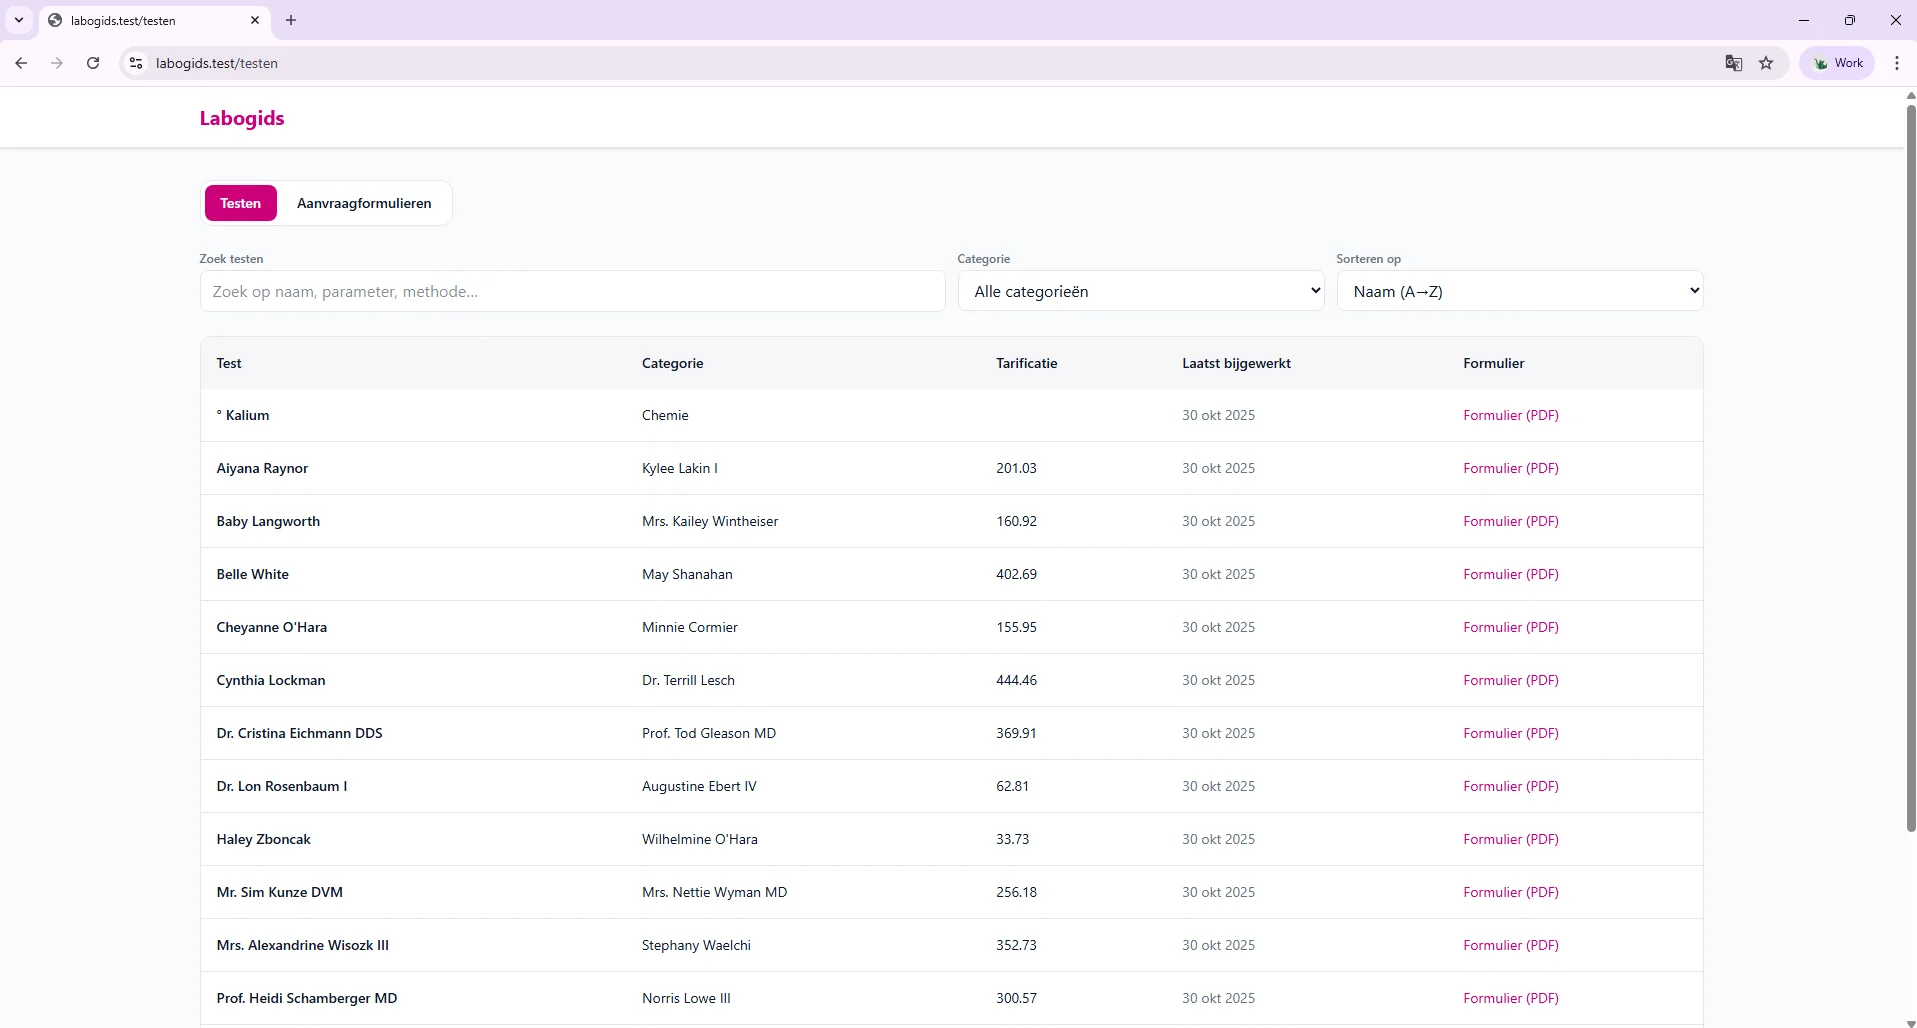Image resolution: width=1917 pixels, height=1028 pixels.
Task: Open Formulier (PDF) link for Kalium
Action: coord(1510,415)
